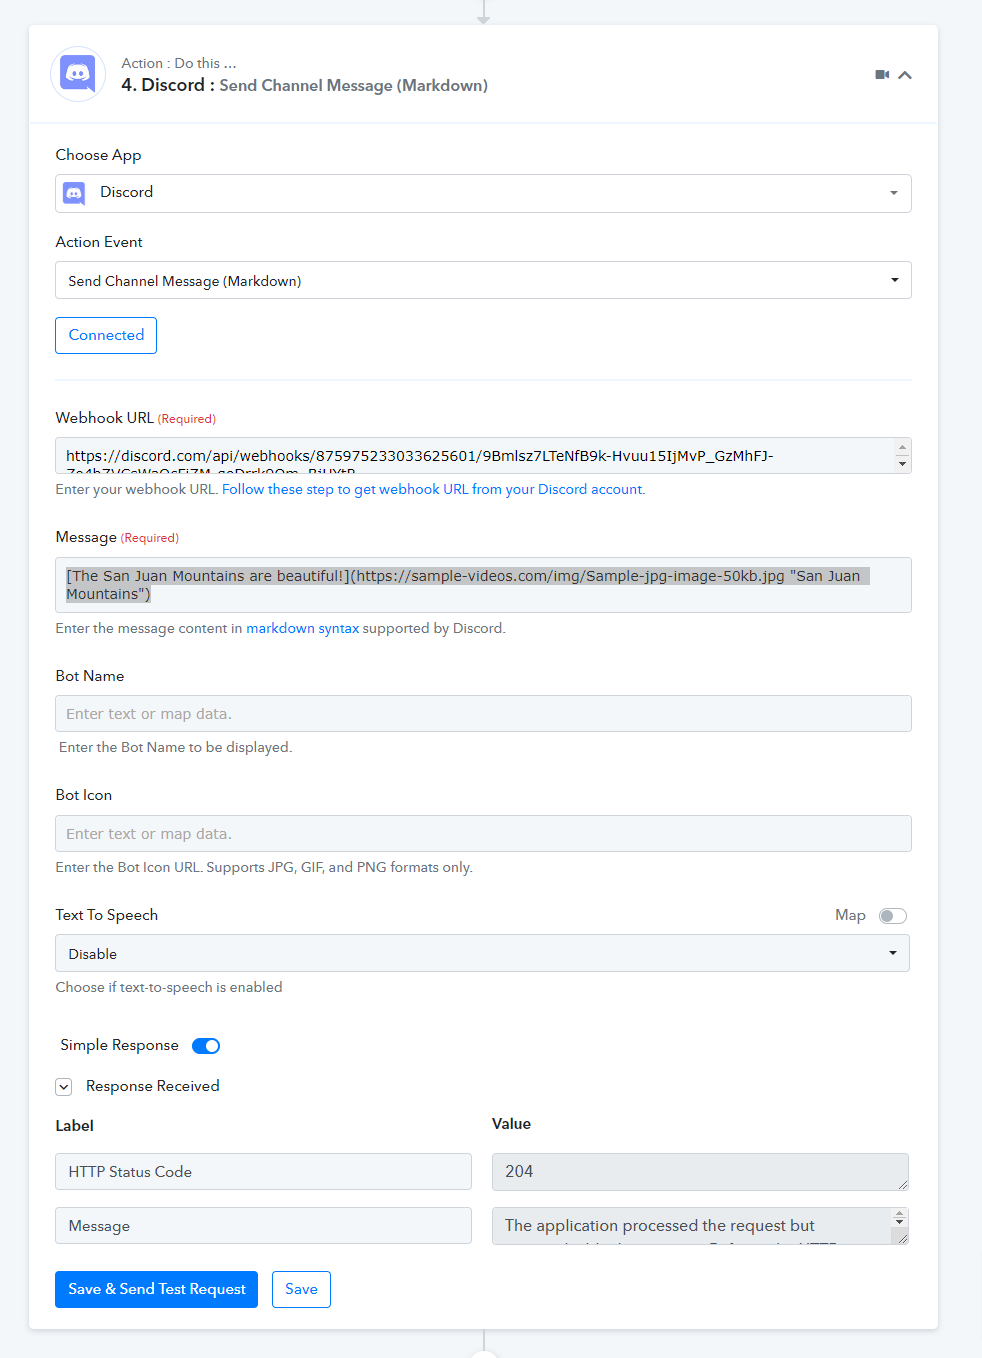Click the Webhook URL scroll-down arrow
The height and width of the screenshot is (1358, 982).
pos(902,463)
